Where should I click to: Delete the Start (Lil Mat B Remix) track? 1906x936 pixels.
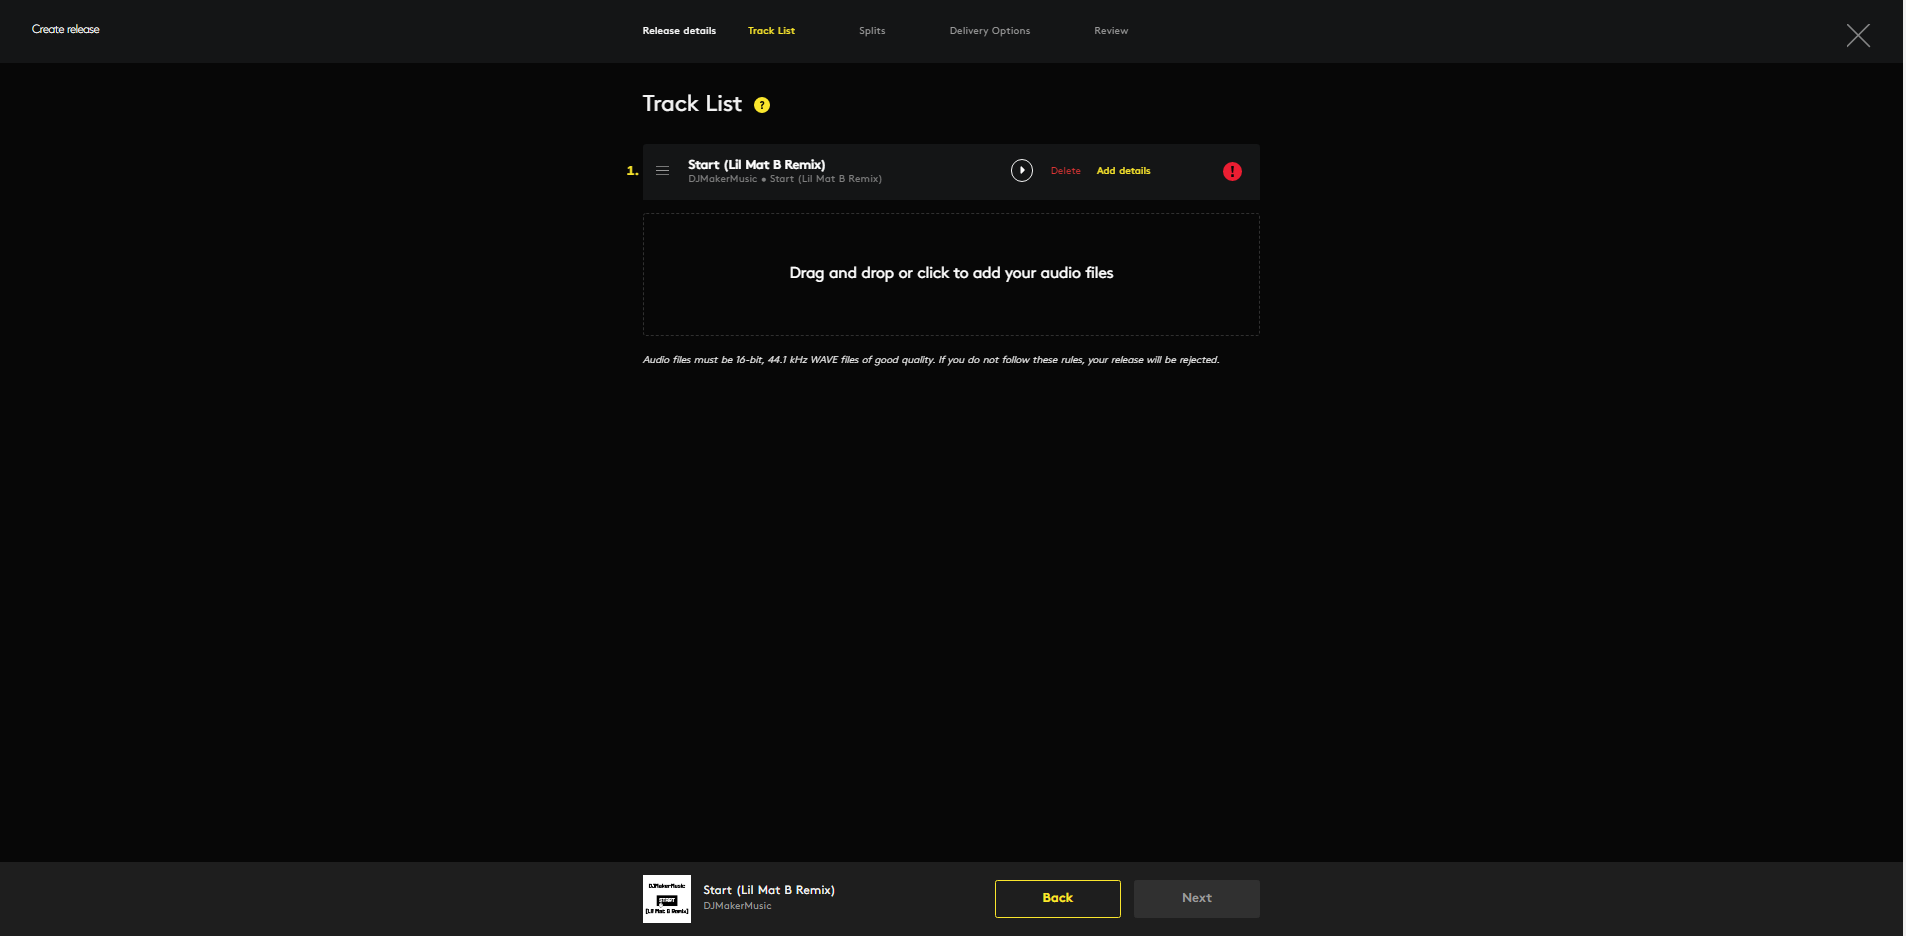[x=1065, y=171]
